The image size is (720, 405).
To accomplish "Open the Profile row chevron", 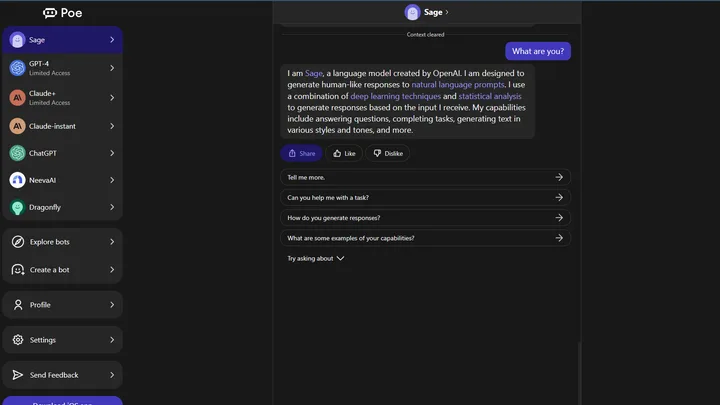I will click(112, 304).
